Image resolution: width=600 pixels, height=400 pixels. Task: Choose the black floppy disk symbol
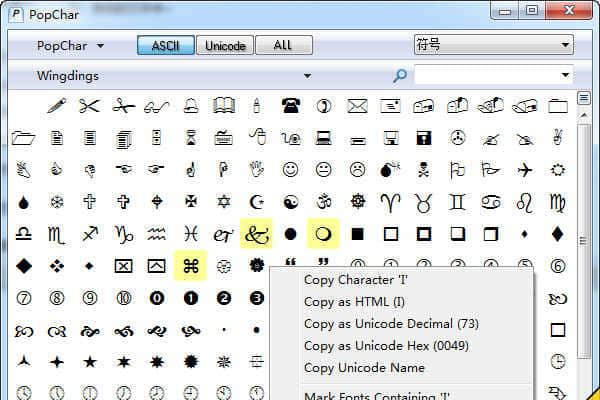(424, 138)
